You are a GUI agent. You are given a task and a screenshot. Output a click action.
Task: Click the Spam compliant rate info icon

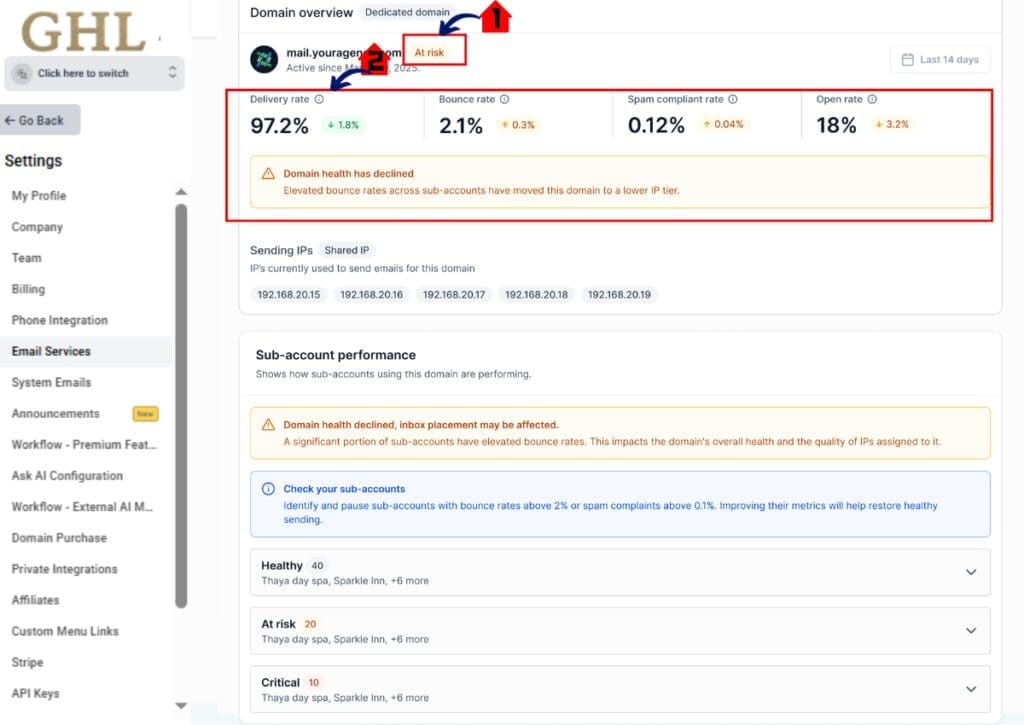tap(733, 99)
